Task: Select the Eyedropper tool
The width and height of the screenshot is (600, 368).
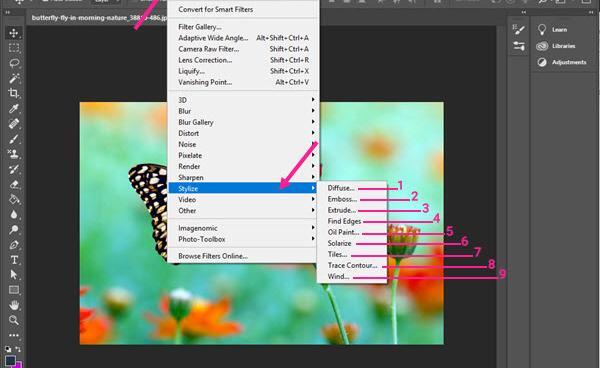Action: click(x=14, y=108)
